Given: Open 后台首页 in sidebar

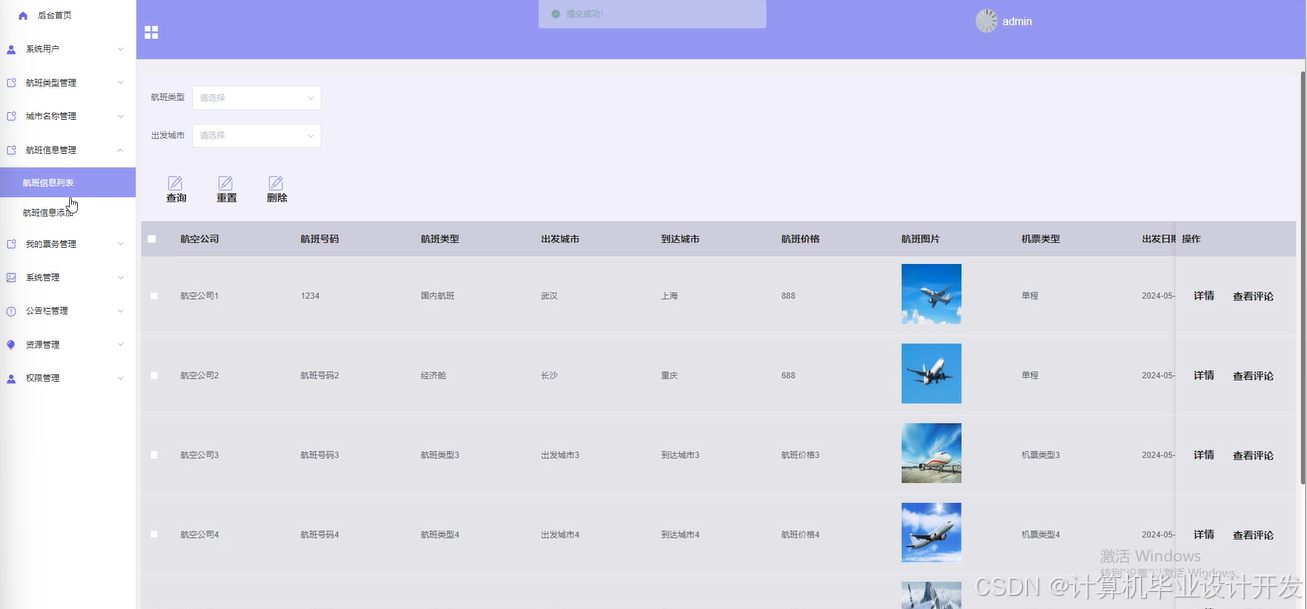Looking at the screenshot, I should (x=54, y=16).
